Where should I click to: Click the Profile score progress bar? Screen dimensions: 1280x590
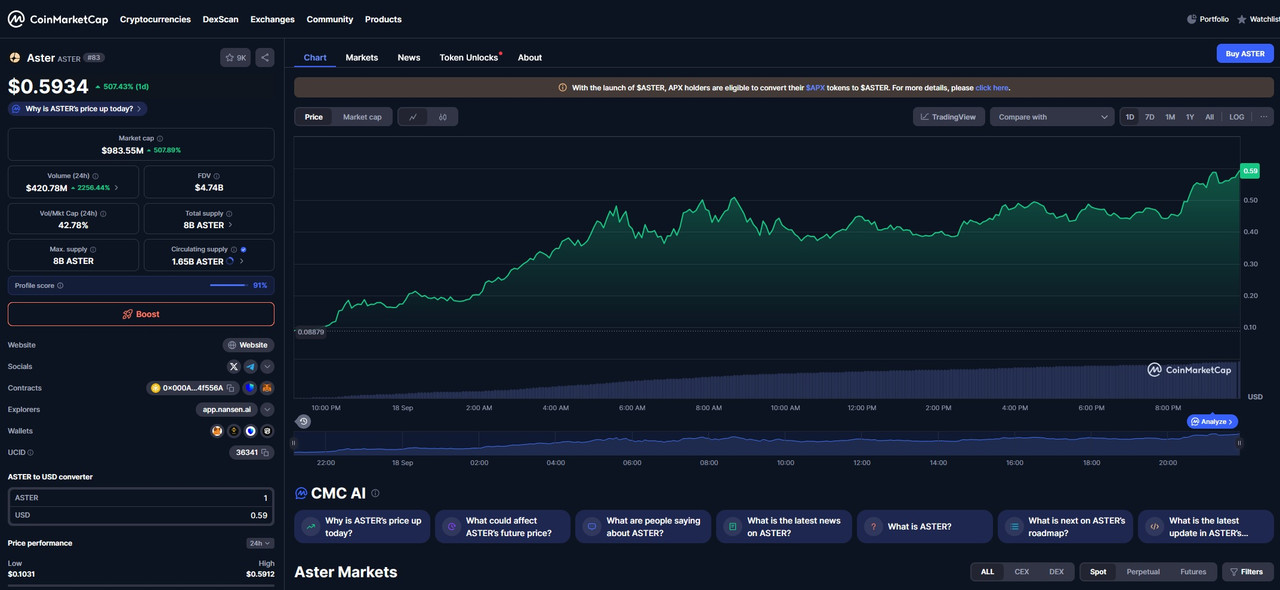[228, 286]
